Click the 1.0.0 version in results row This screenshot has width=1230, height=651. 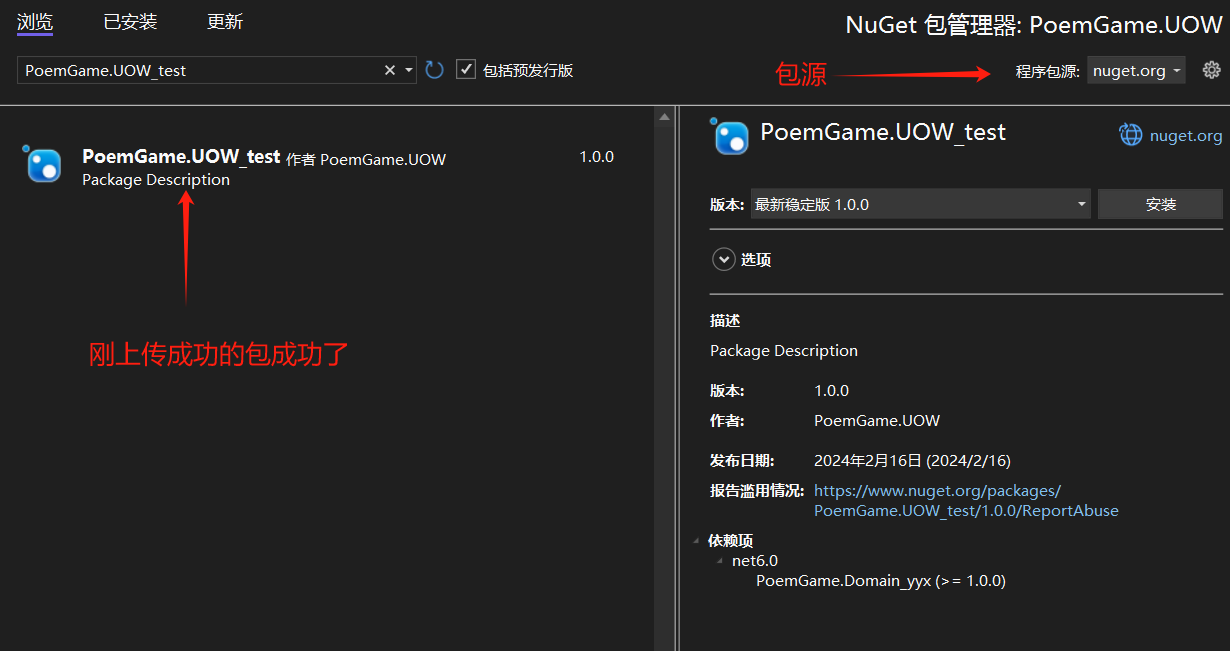click(597, 157)
